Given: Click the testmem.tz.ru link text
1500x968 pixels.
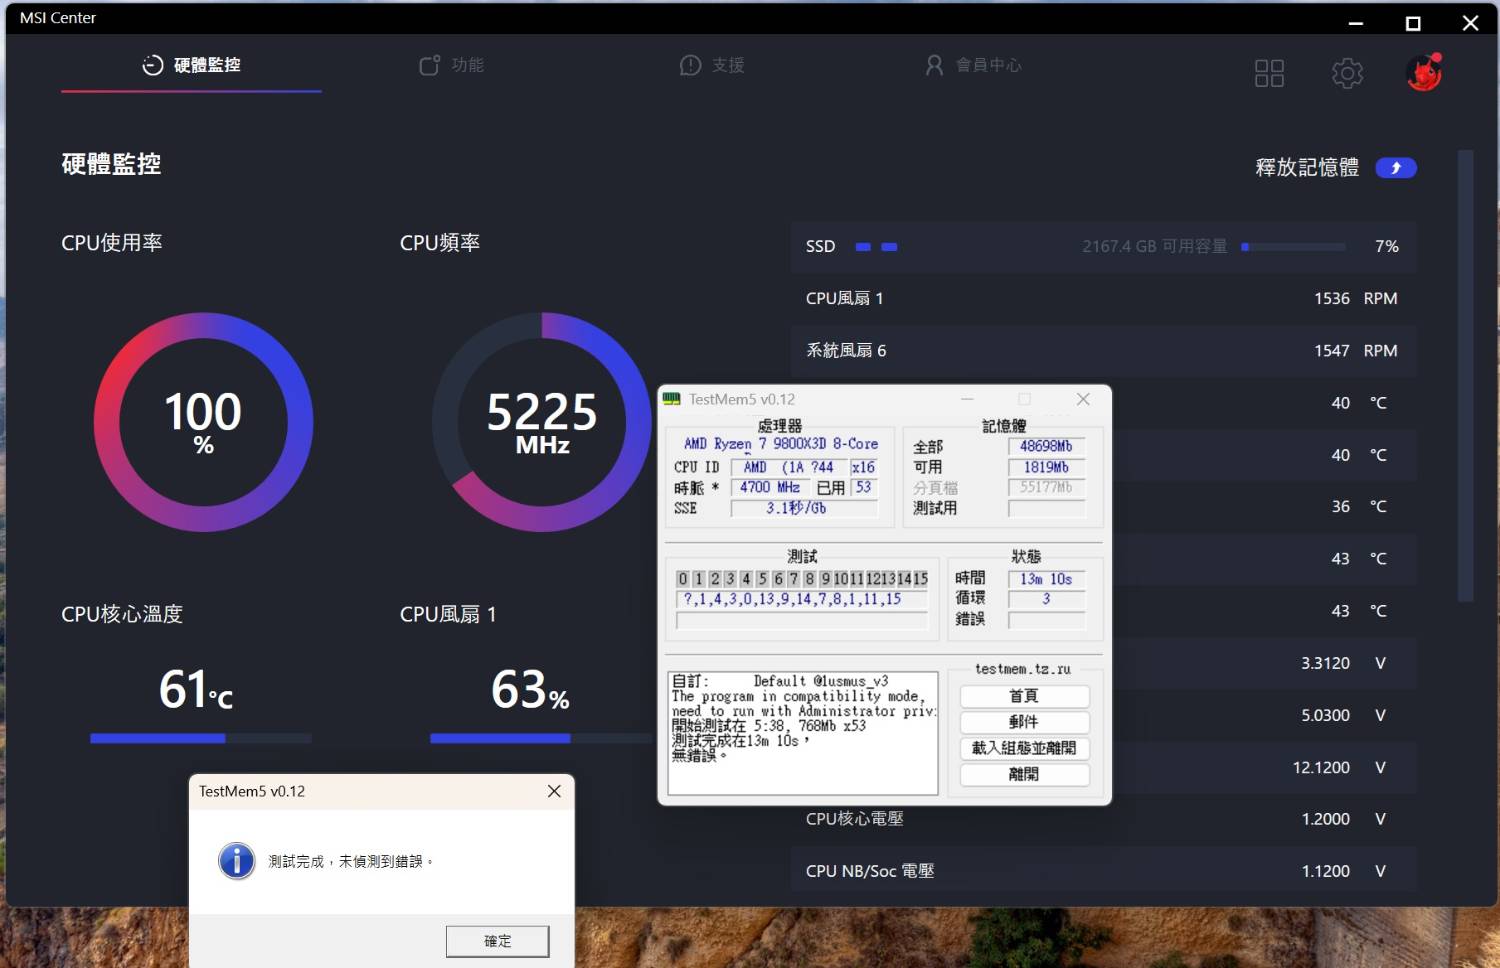Looking at the screenshot, I should tap(1023, 669).
